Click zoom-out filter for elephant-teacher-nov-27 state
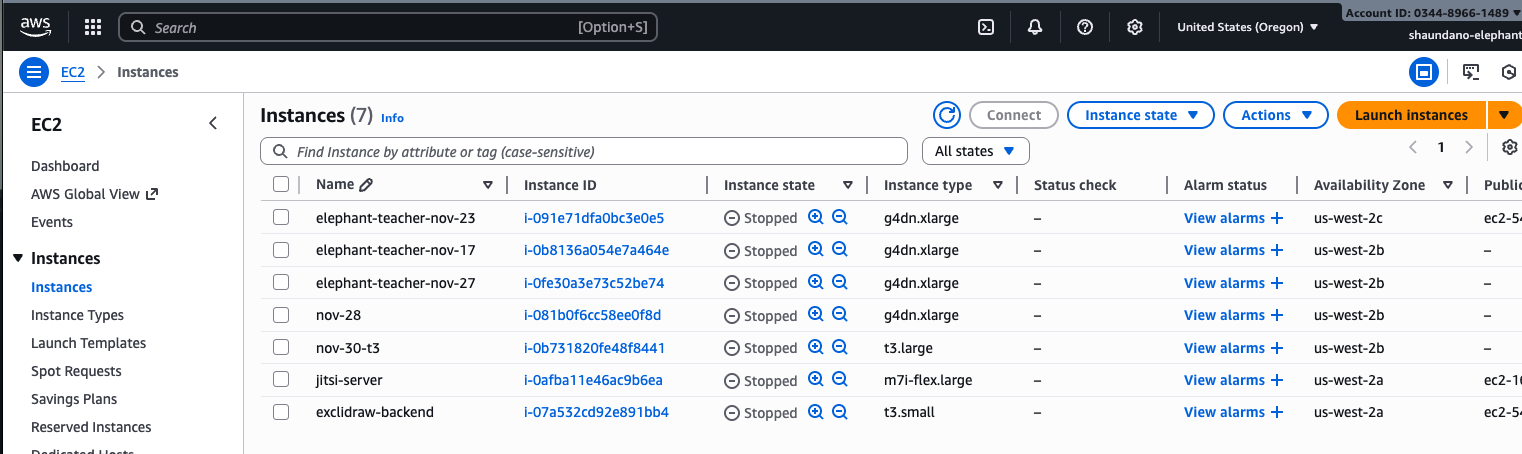1522x454 pixels. [x=840, y=283]
